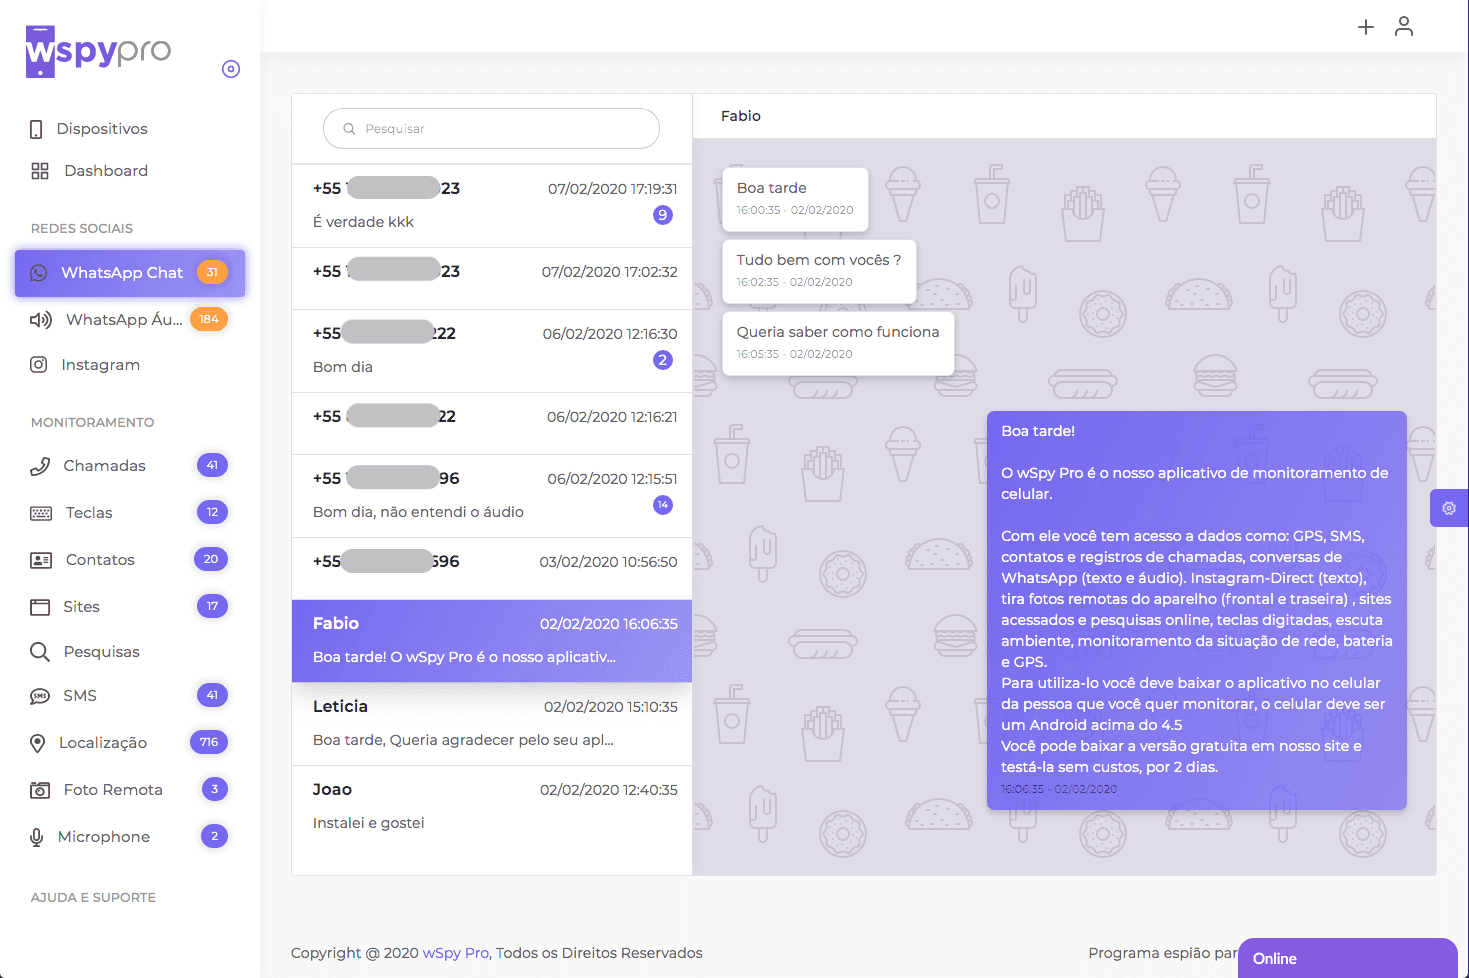Open chat 'Bom dia, não entendi o áudio'
The height and width of the screenshot is (978, 1469).
tap(492, 496)
